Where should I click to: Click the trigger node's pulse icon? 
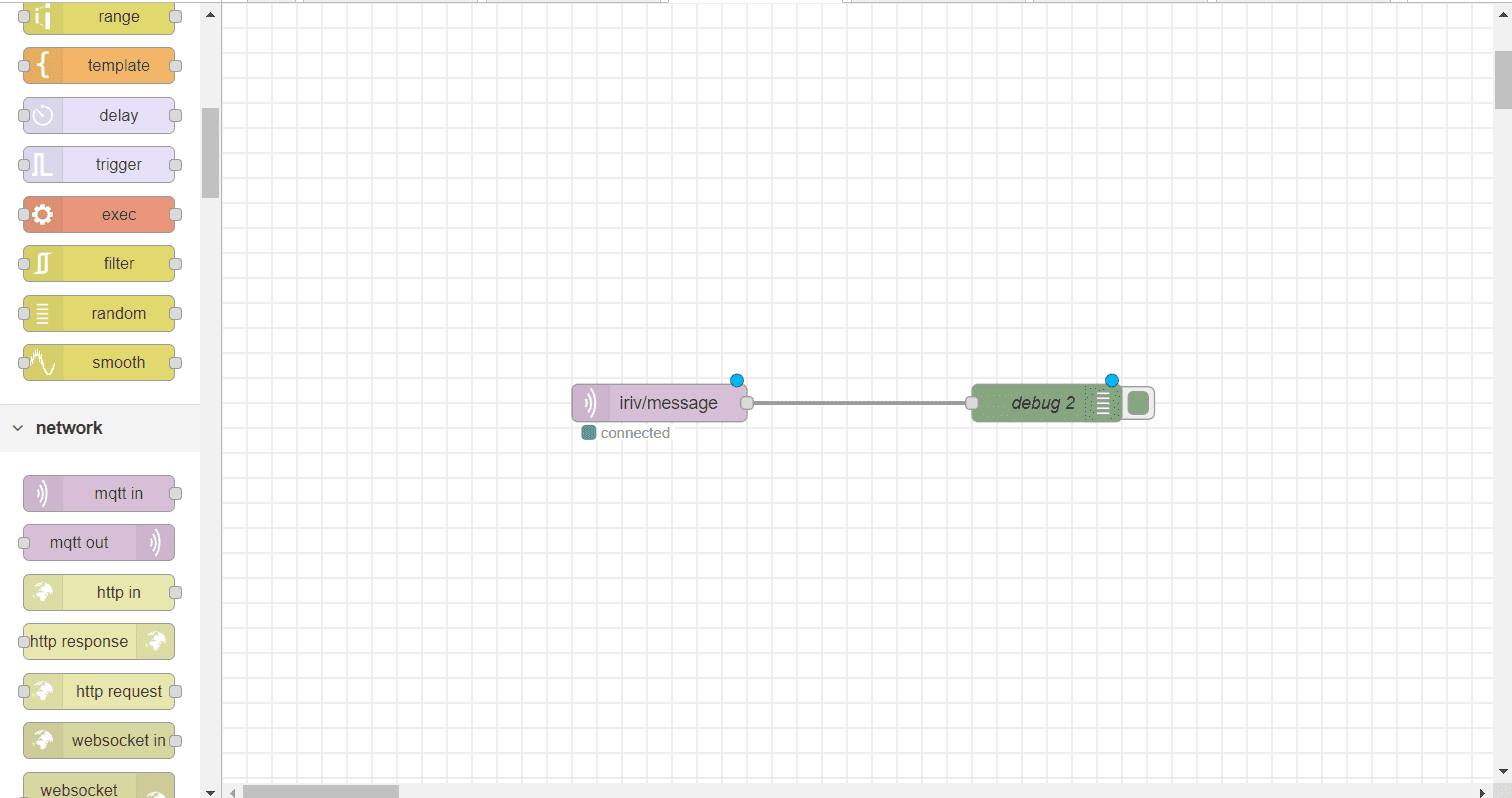coord(41,164)
